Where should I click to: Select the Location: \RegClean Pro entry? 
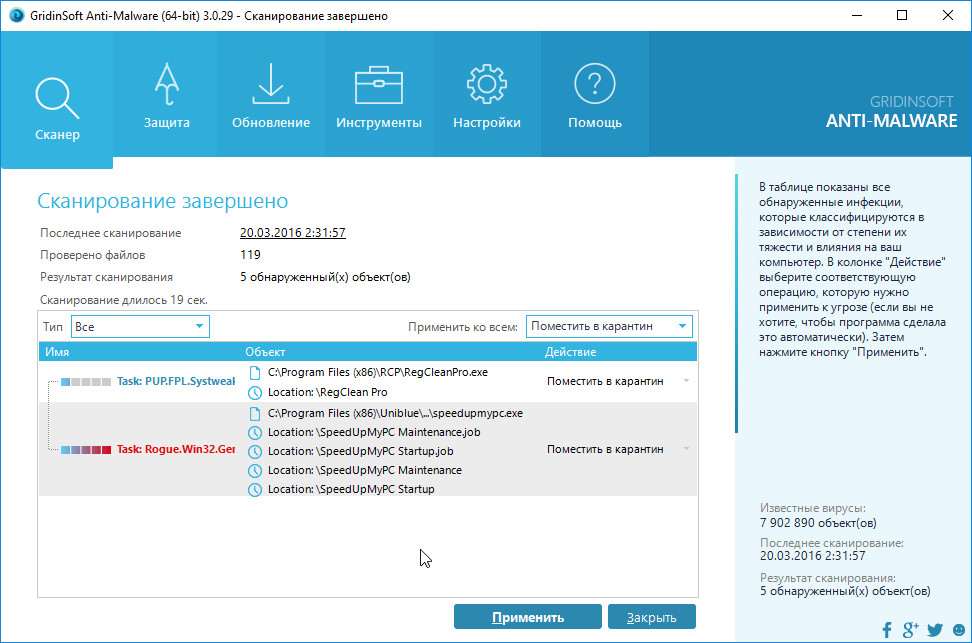tap(327, 392)
